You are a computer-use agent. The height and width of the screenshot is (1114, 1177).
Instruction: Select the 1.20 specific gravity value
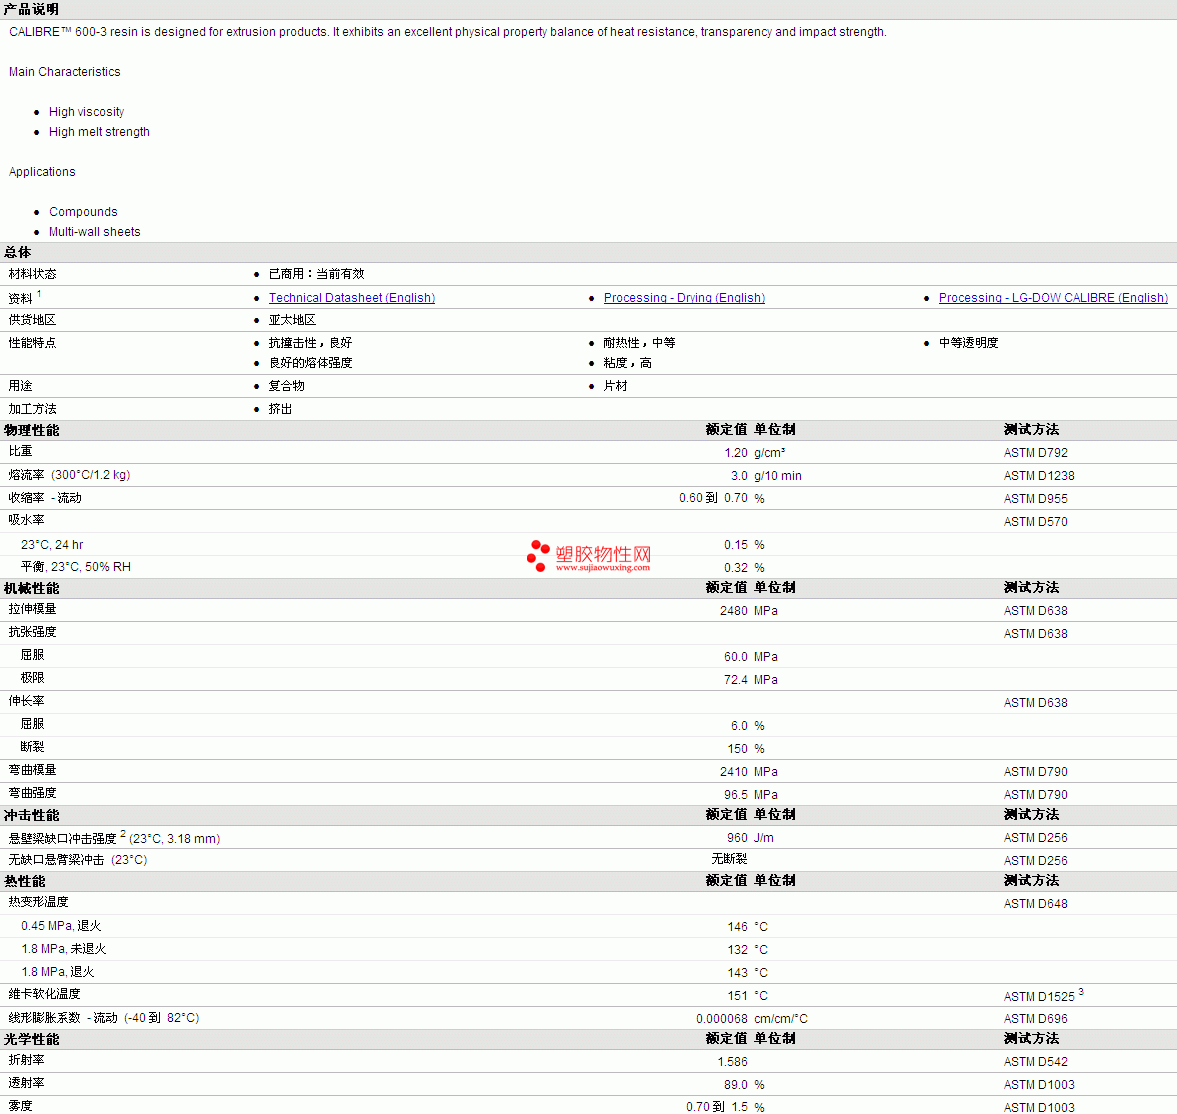tap(736, 453)
